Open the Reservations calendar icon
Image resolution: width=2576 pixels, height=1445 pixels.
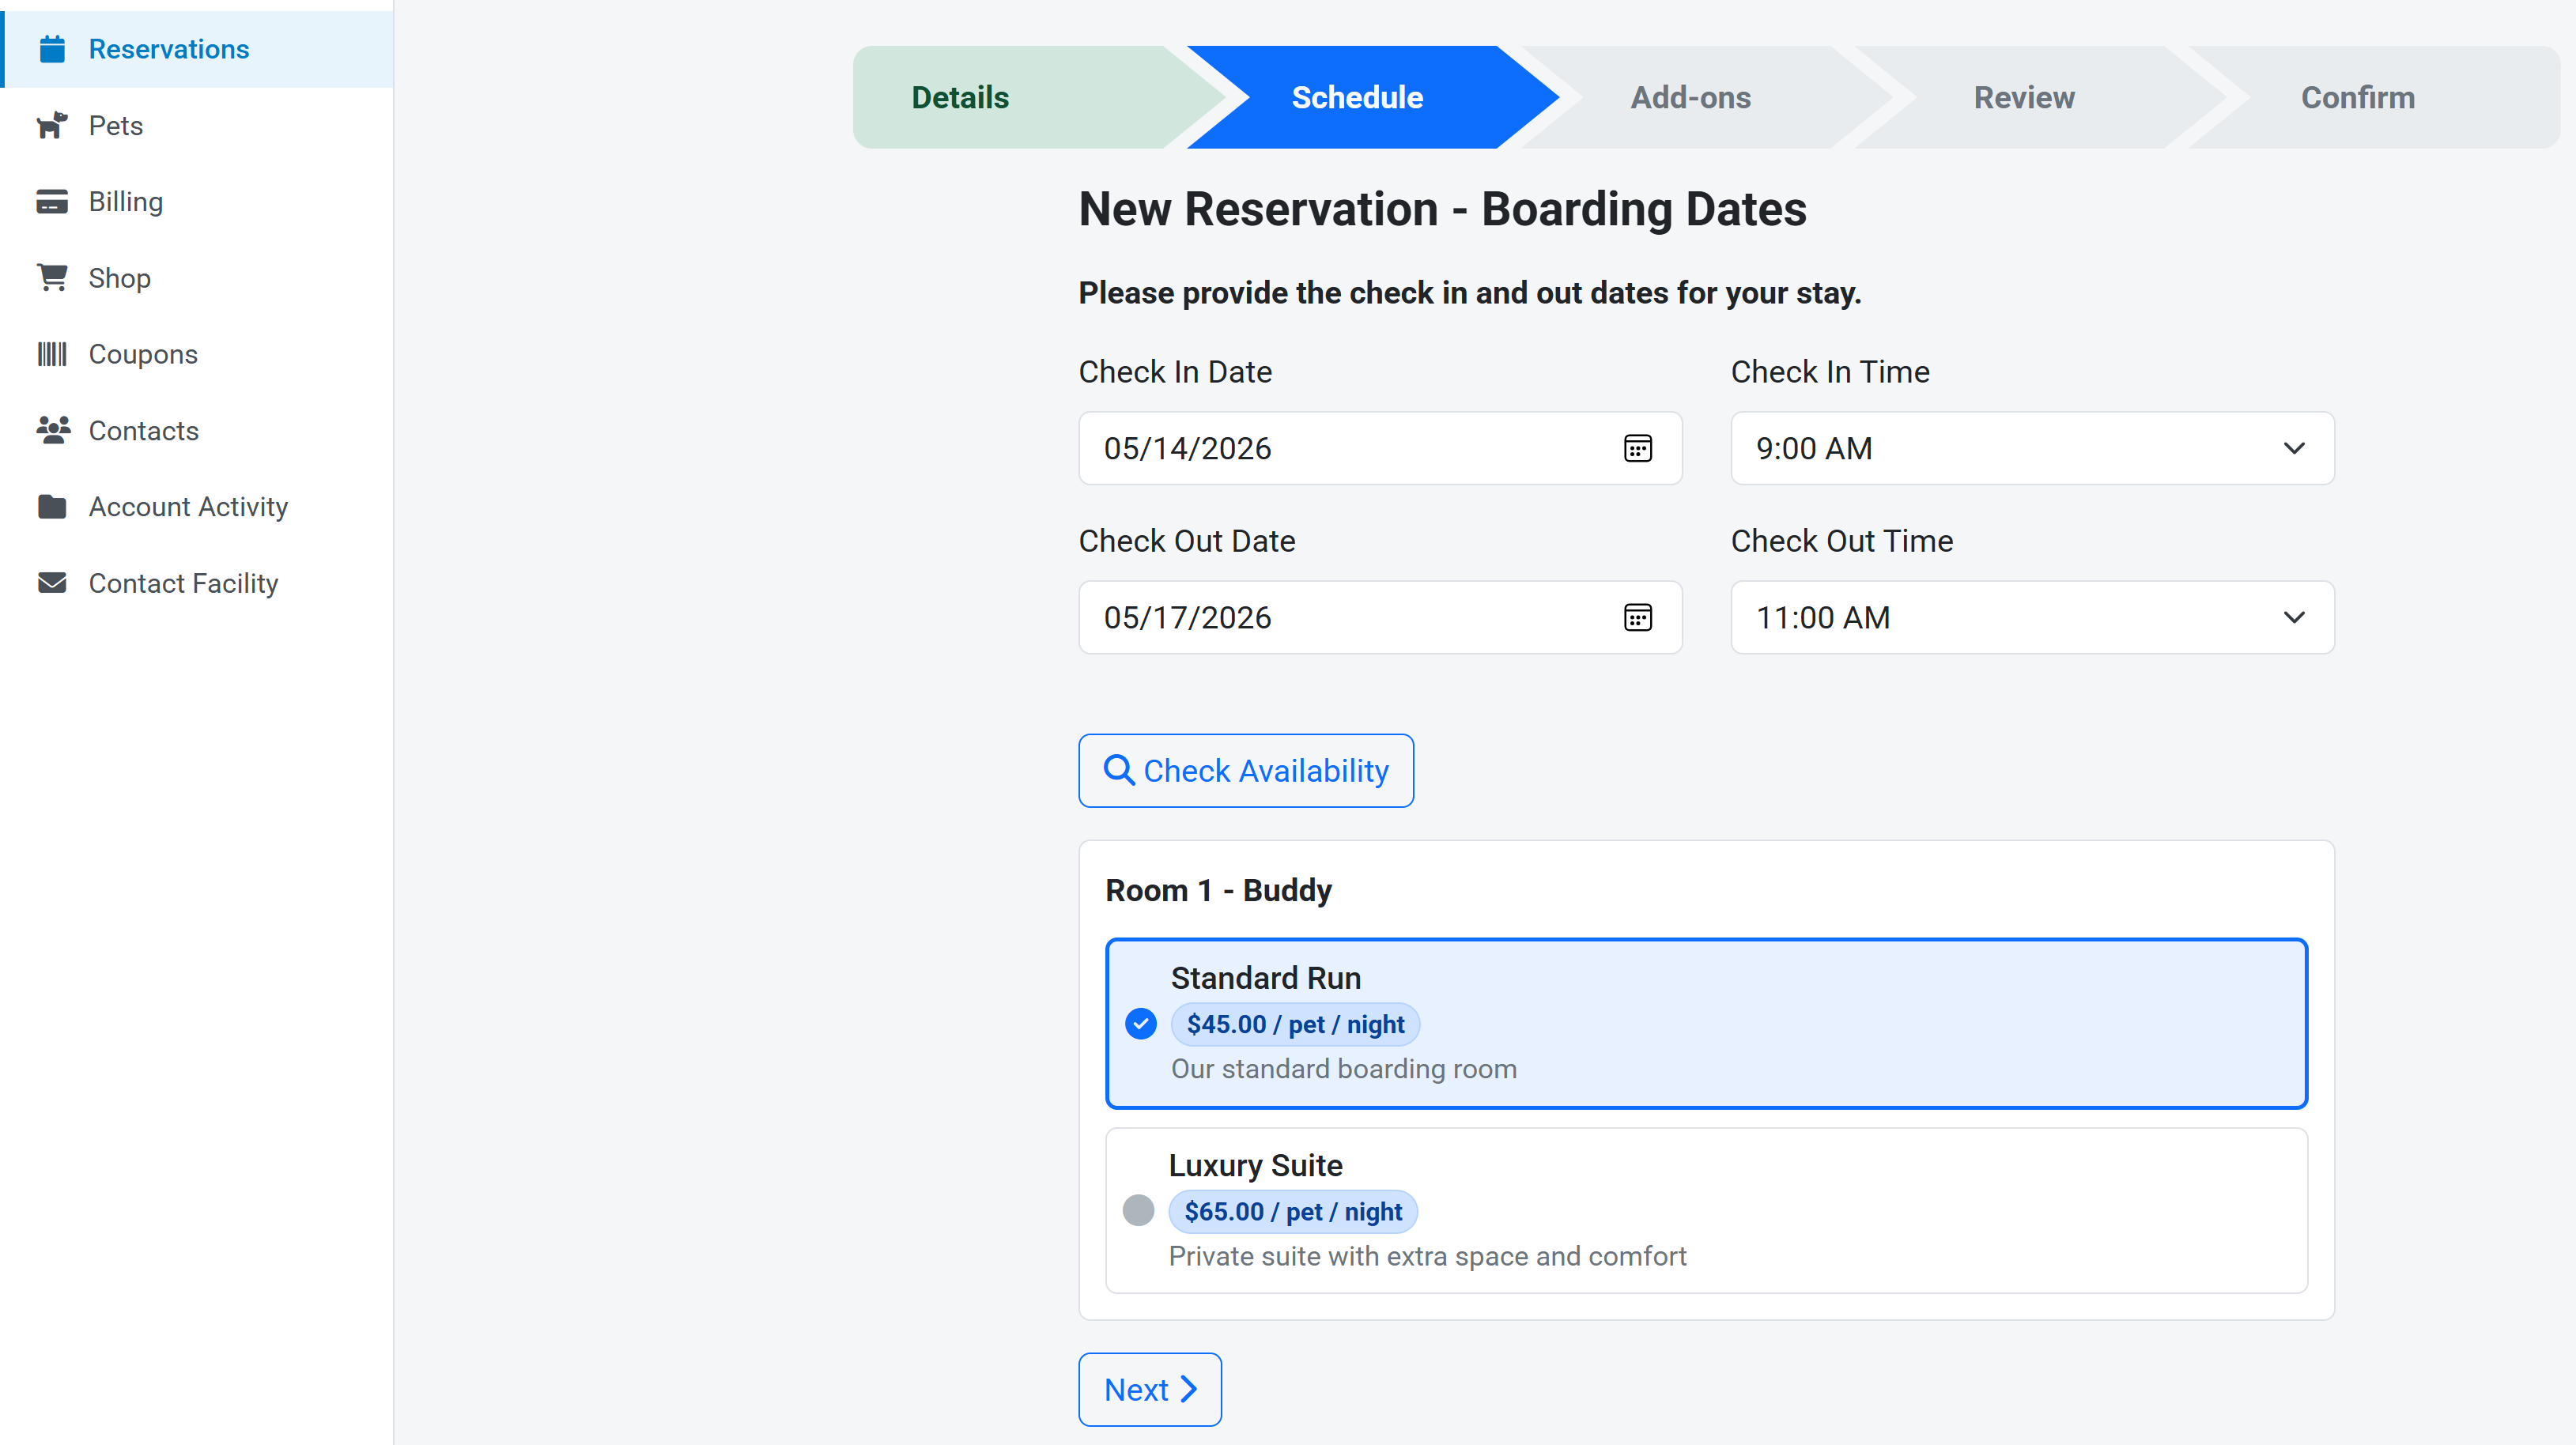(x=52, y=48)
